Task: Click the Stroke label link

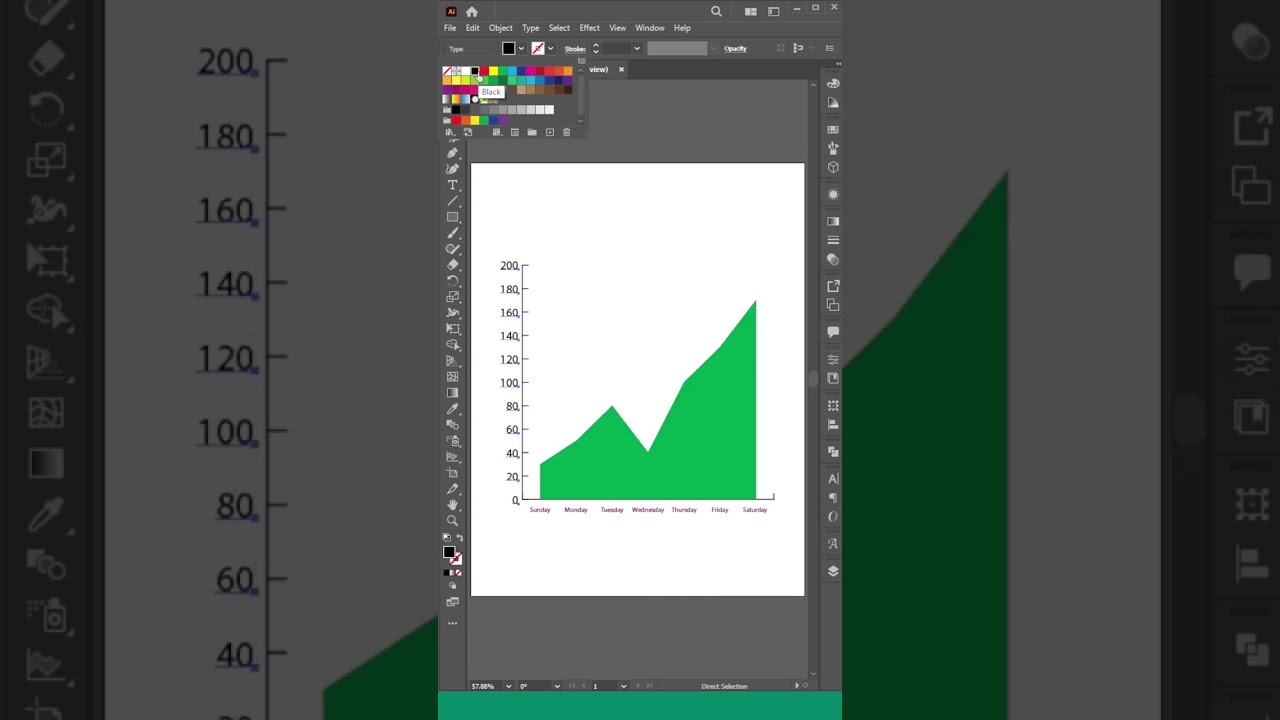Action: [575, 49]
